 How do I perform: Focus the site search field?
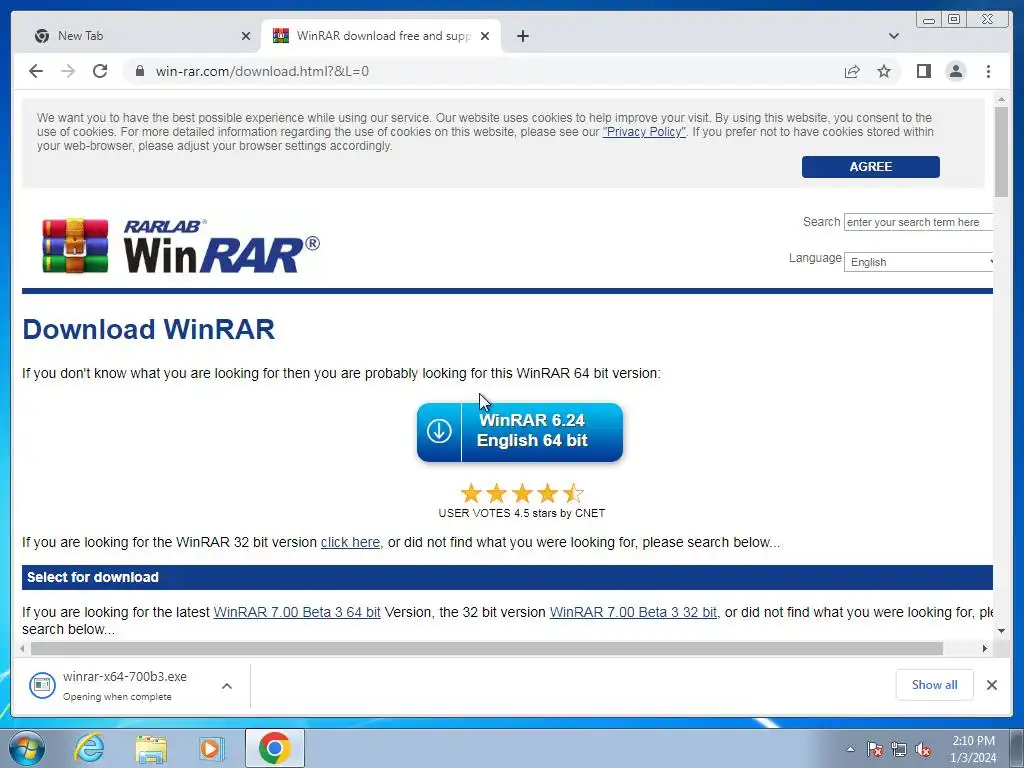coord(918,222)
